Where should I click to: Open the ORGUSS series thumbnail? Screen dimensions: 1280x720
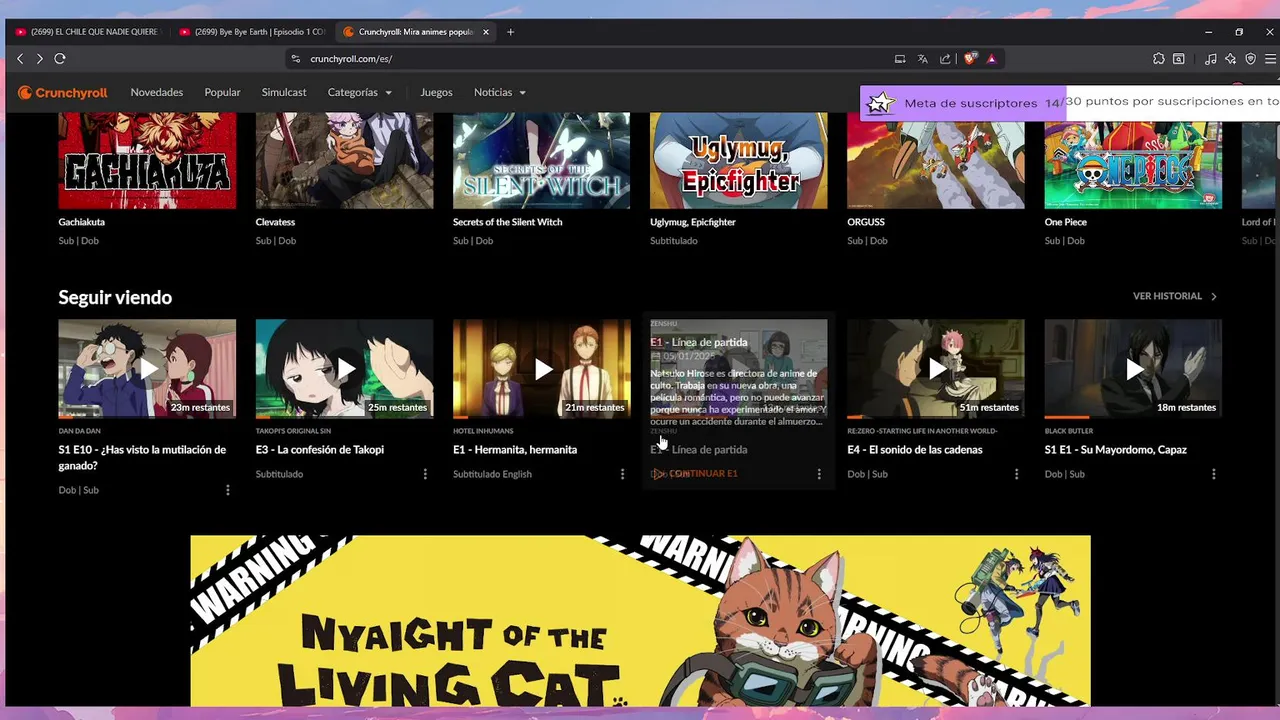pos(936,160)
